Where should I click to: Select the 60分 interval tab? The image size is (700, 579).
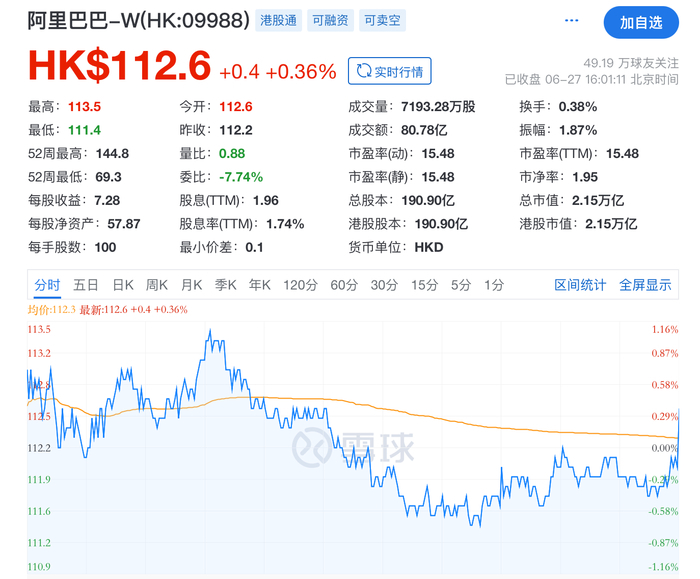(344, 285)
